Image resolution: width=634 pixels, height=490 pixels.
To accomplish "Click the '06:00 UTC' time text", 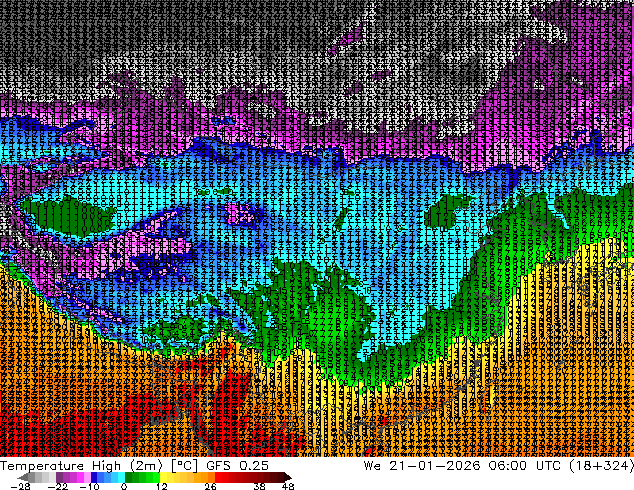I will [524, 466].
